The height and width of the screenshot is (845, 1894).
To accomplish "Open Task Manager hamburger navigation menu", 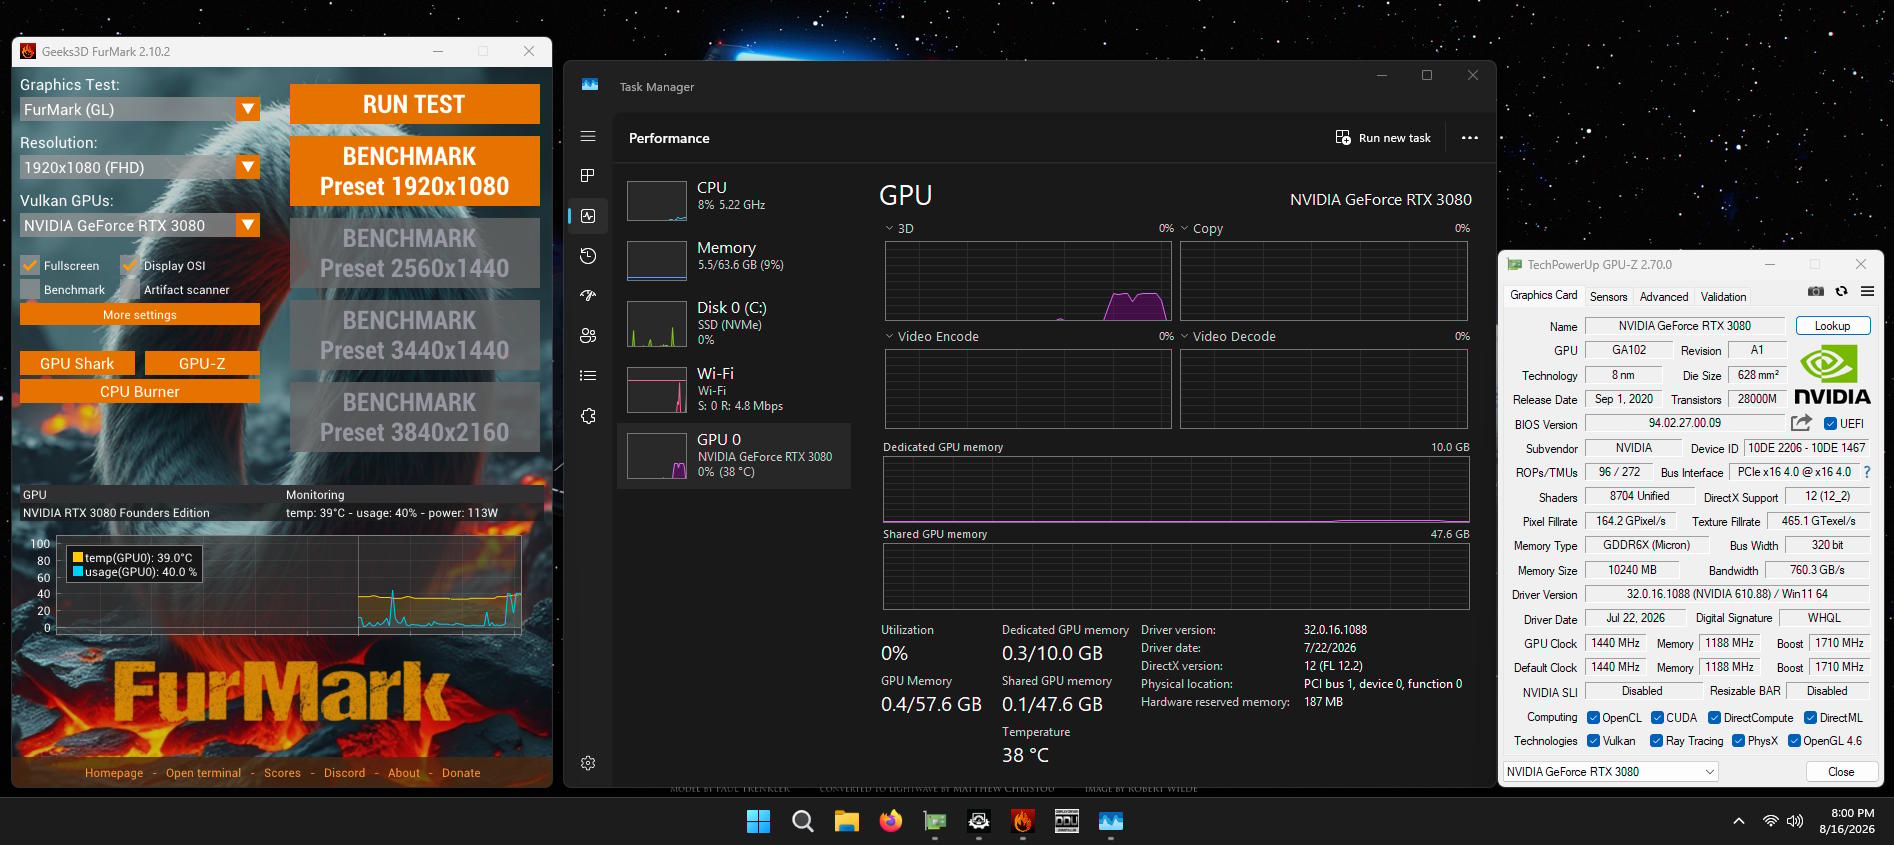I will (x=588, y=136).
